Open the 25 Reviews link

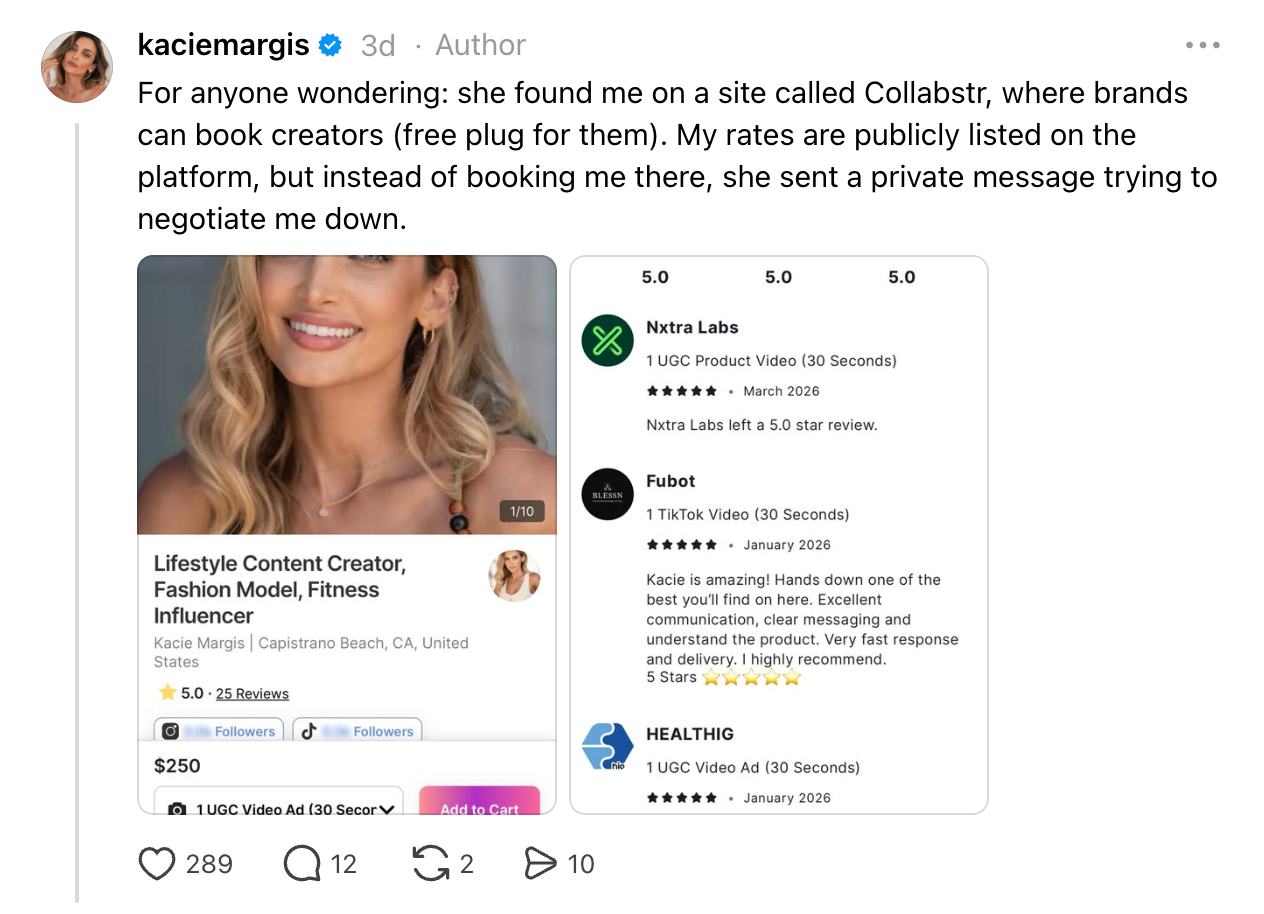[x=252, y=694]
